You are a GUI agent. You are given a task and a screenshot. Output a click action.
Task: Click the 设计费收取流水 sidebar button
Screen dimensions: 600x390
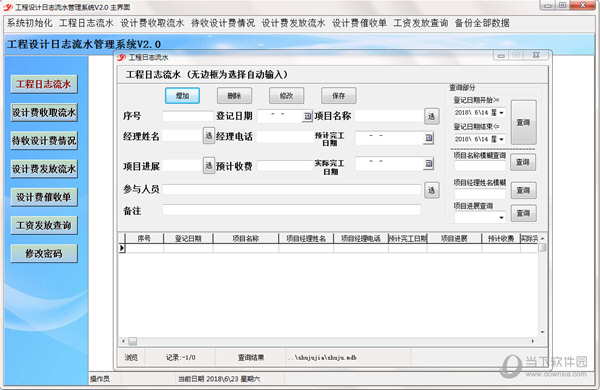(x=44, y=113)
